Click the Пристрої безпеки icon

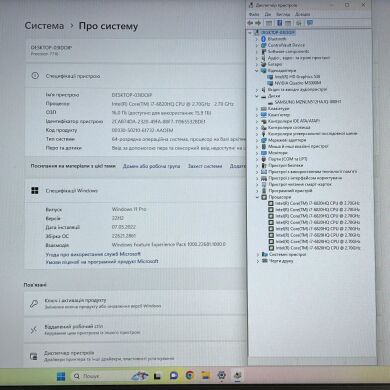(263, 165)
